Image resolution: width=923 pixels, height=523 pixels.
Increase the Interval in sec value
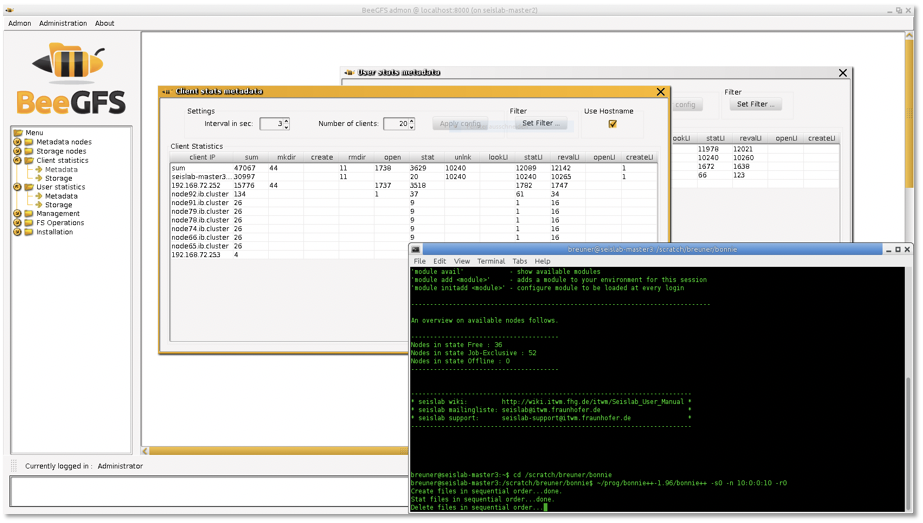coord(287,121)
